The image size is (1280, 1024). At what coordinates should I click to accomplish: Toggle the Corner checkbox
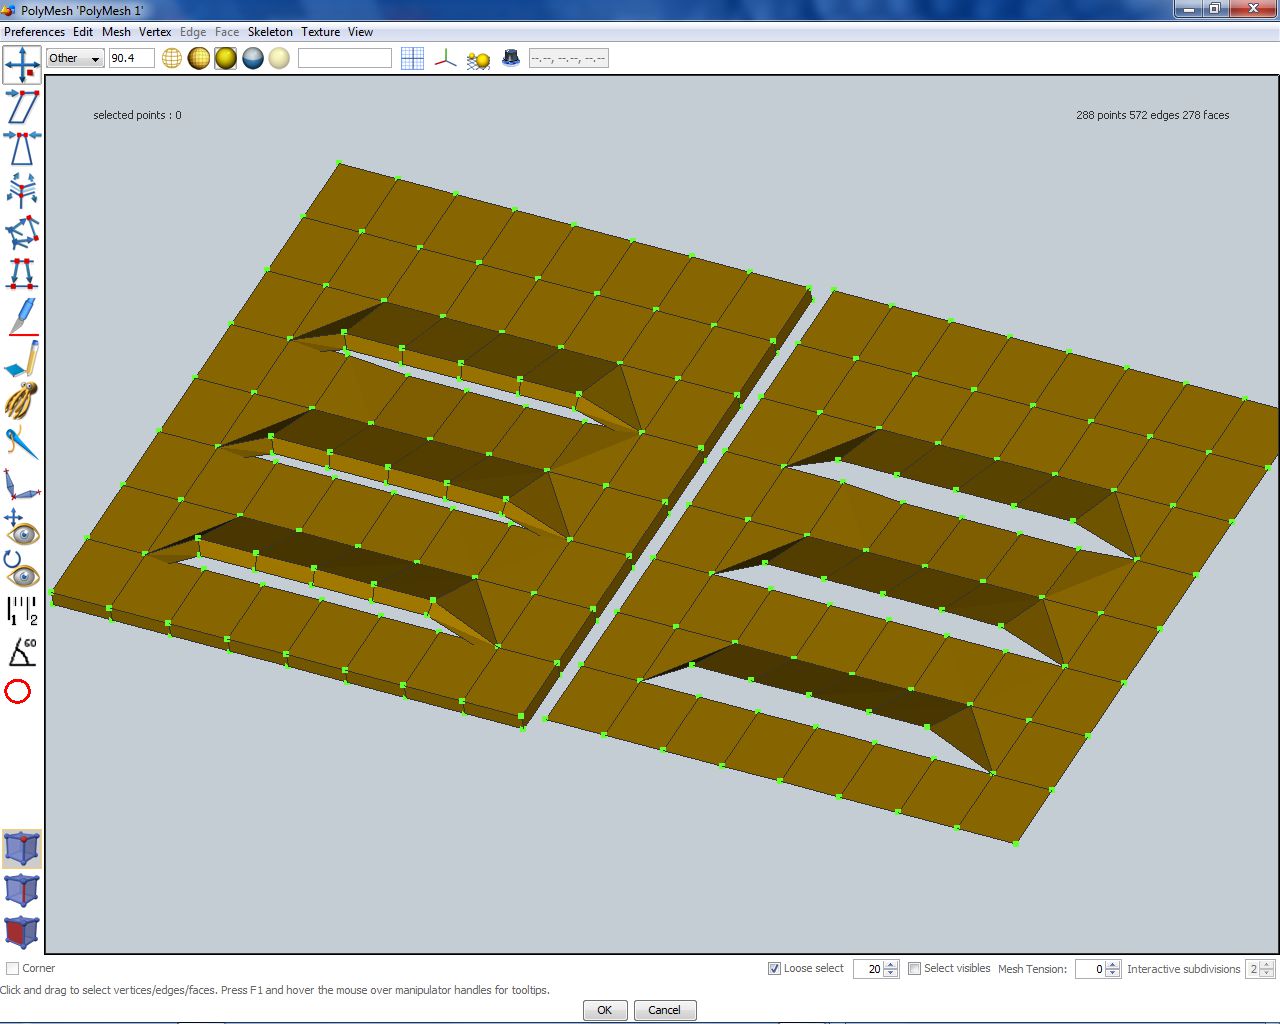click(x=13, y=968)
